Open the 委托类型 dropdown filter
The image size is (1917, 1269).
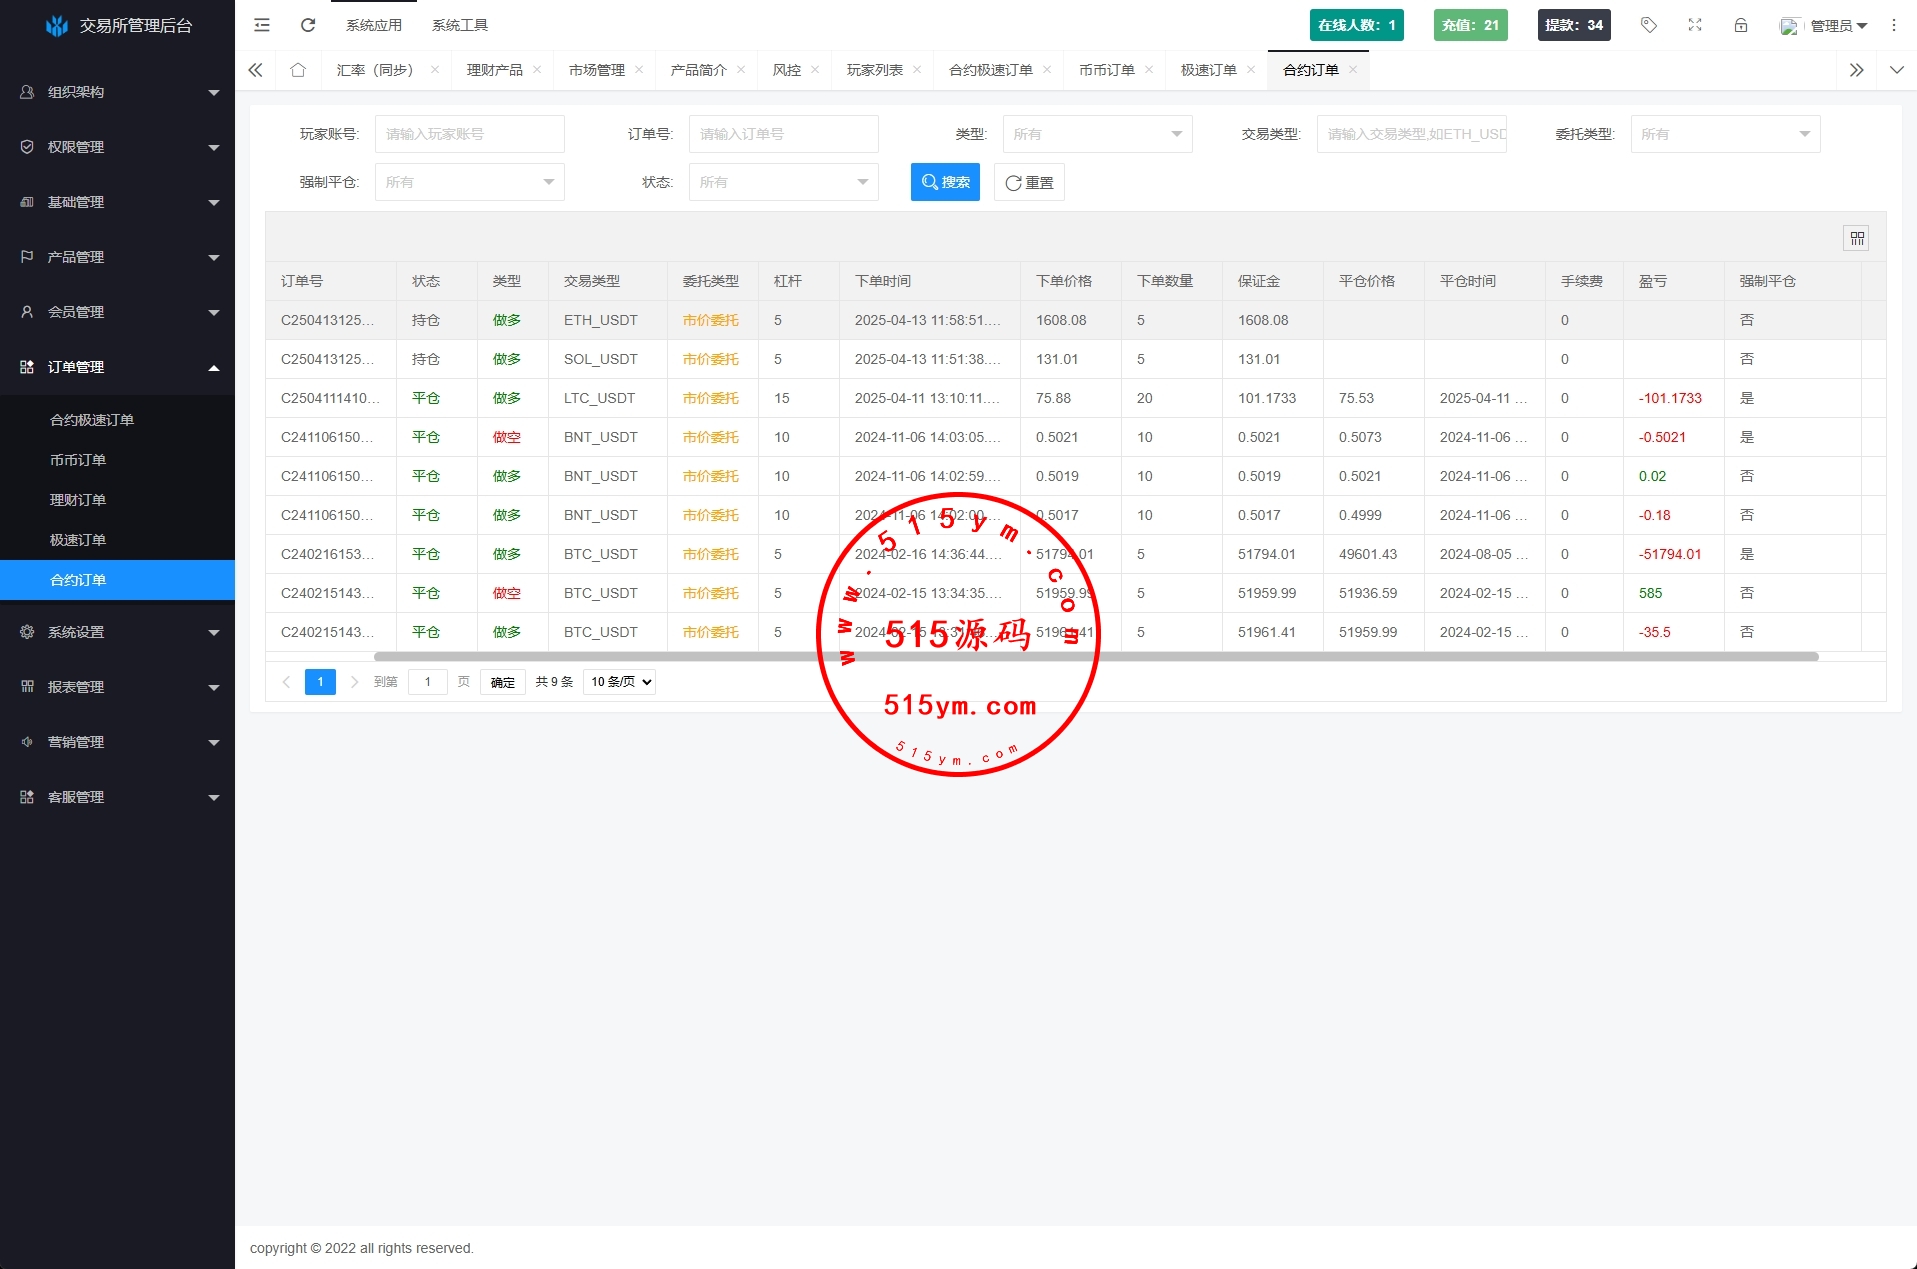pyautogui.click(x=1725, y=134)
